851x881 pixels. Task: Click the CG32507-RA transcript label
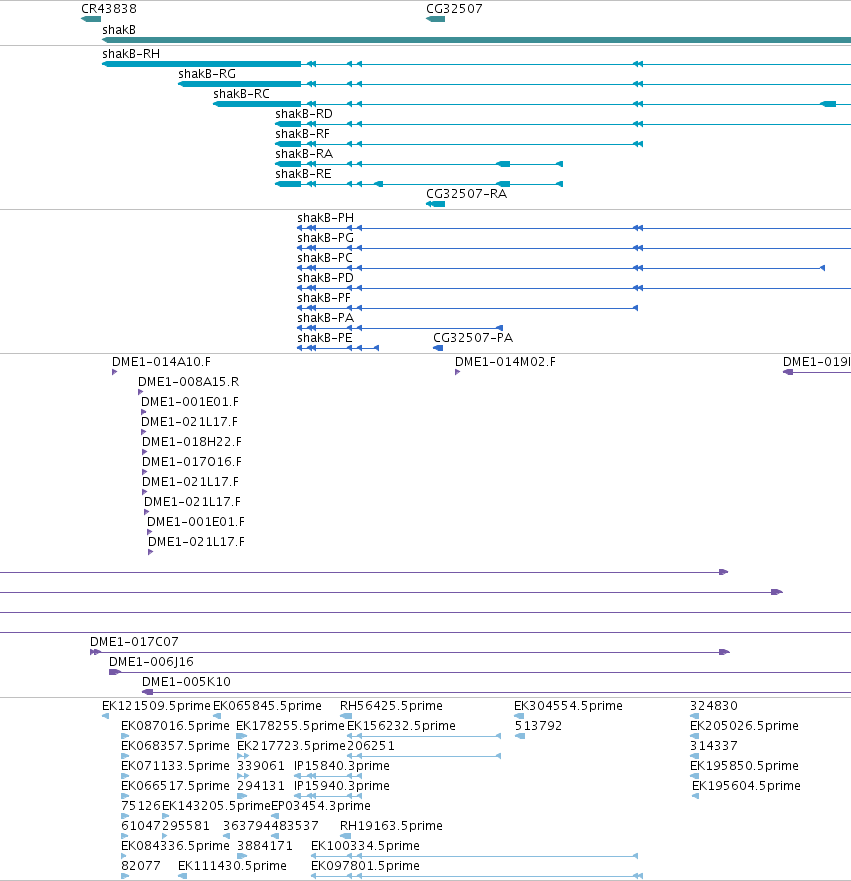coord(466,194)
